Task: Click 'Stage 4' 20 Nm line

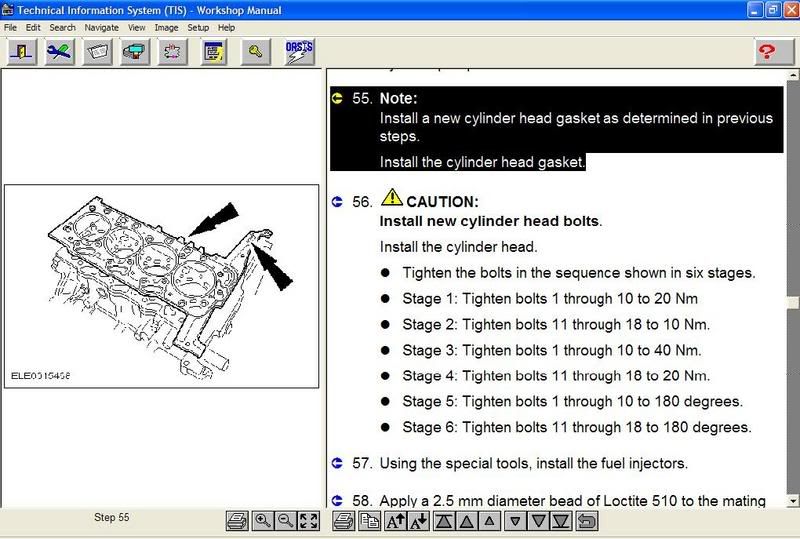Action: tap(556, 376)
